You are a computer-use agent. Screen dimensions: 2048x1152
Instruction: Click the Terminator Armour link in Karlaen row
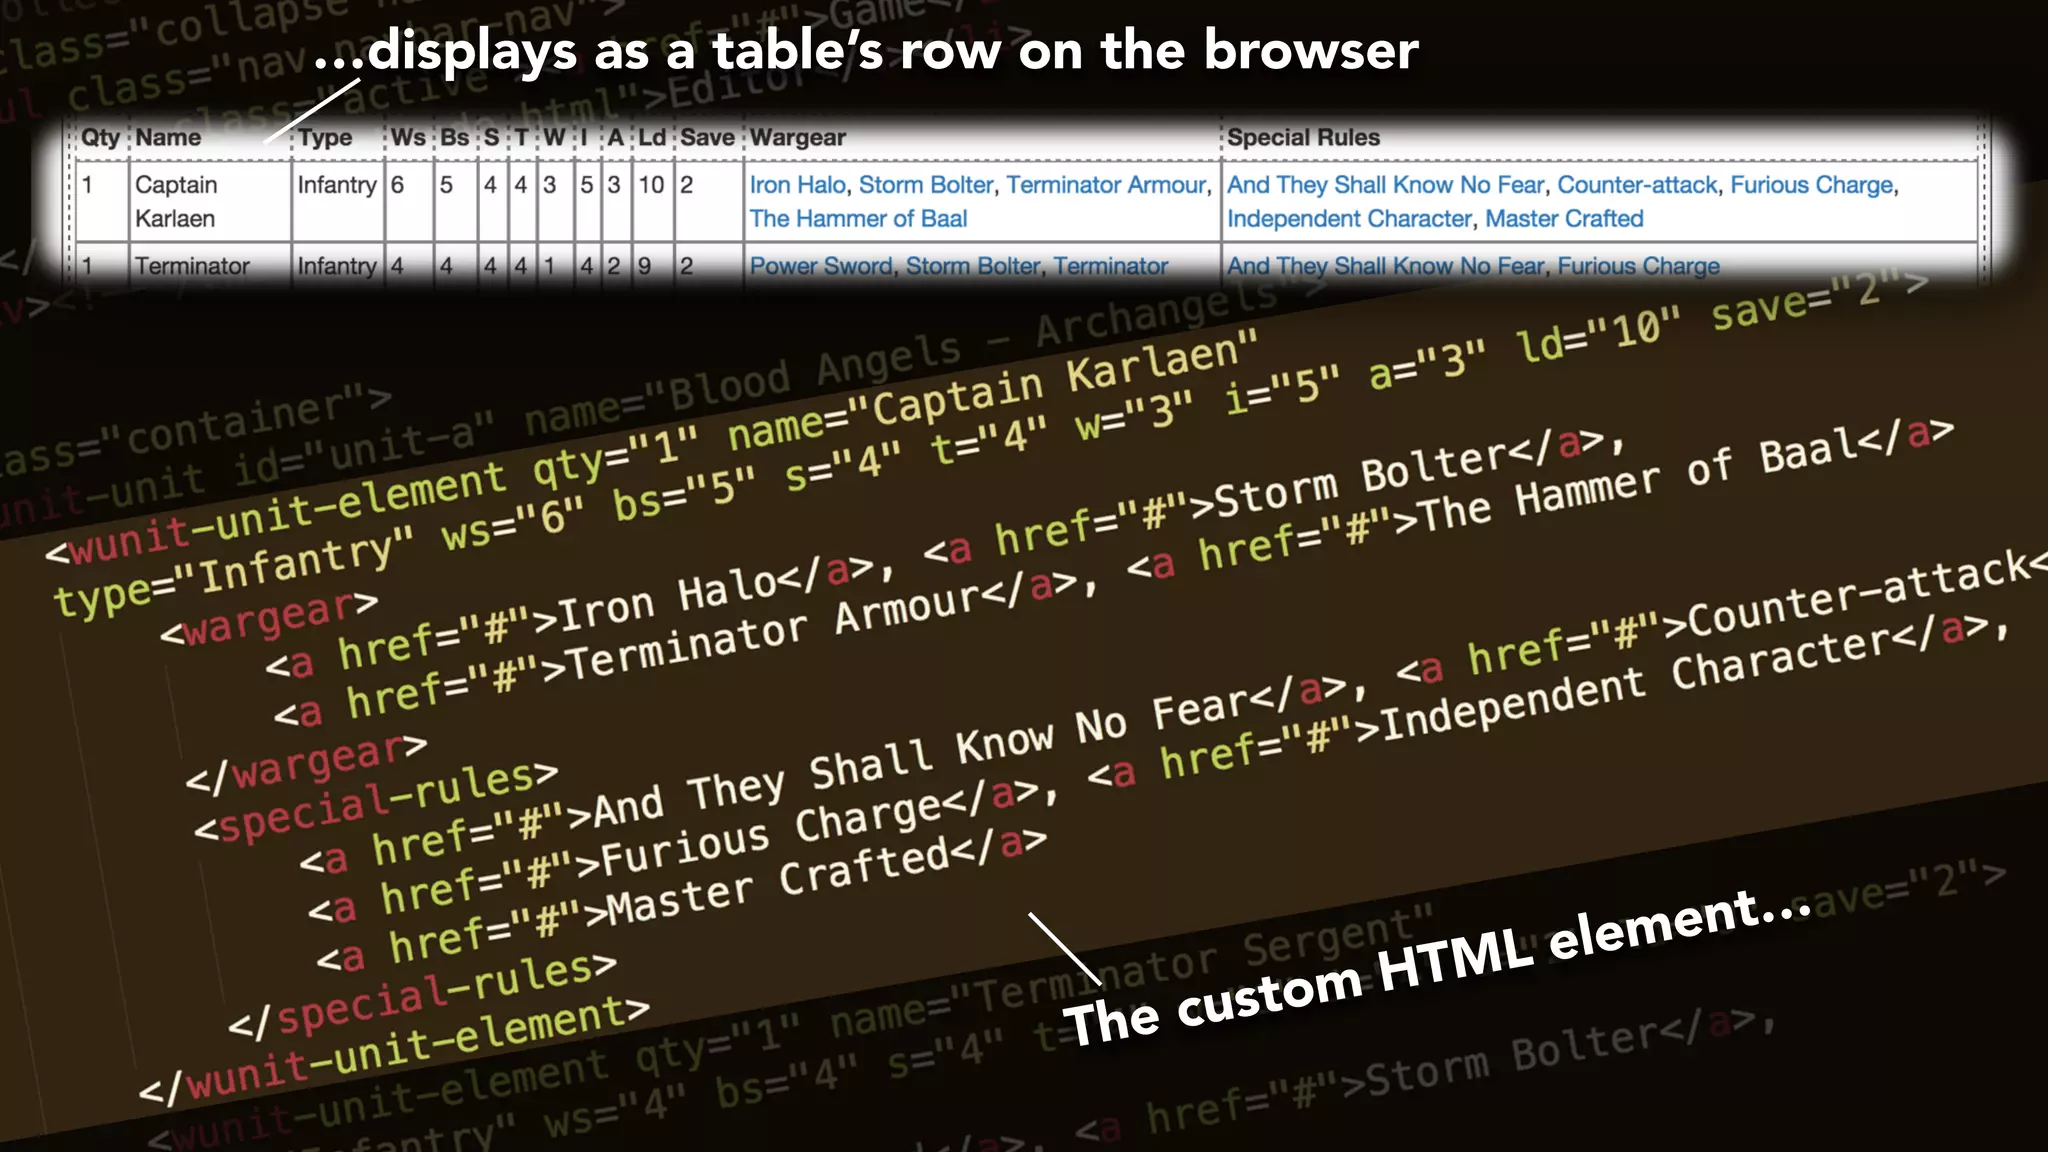click(1107, 185)
